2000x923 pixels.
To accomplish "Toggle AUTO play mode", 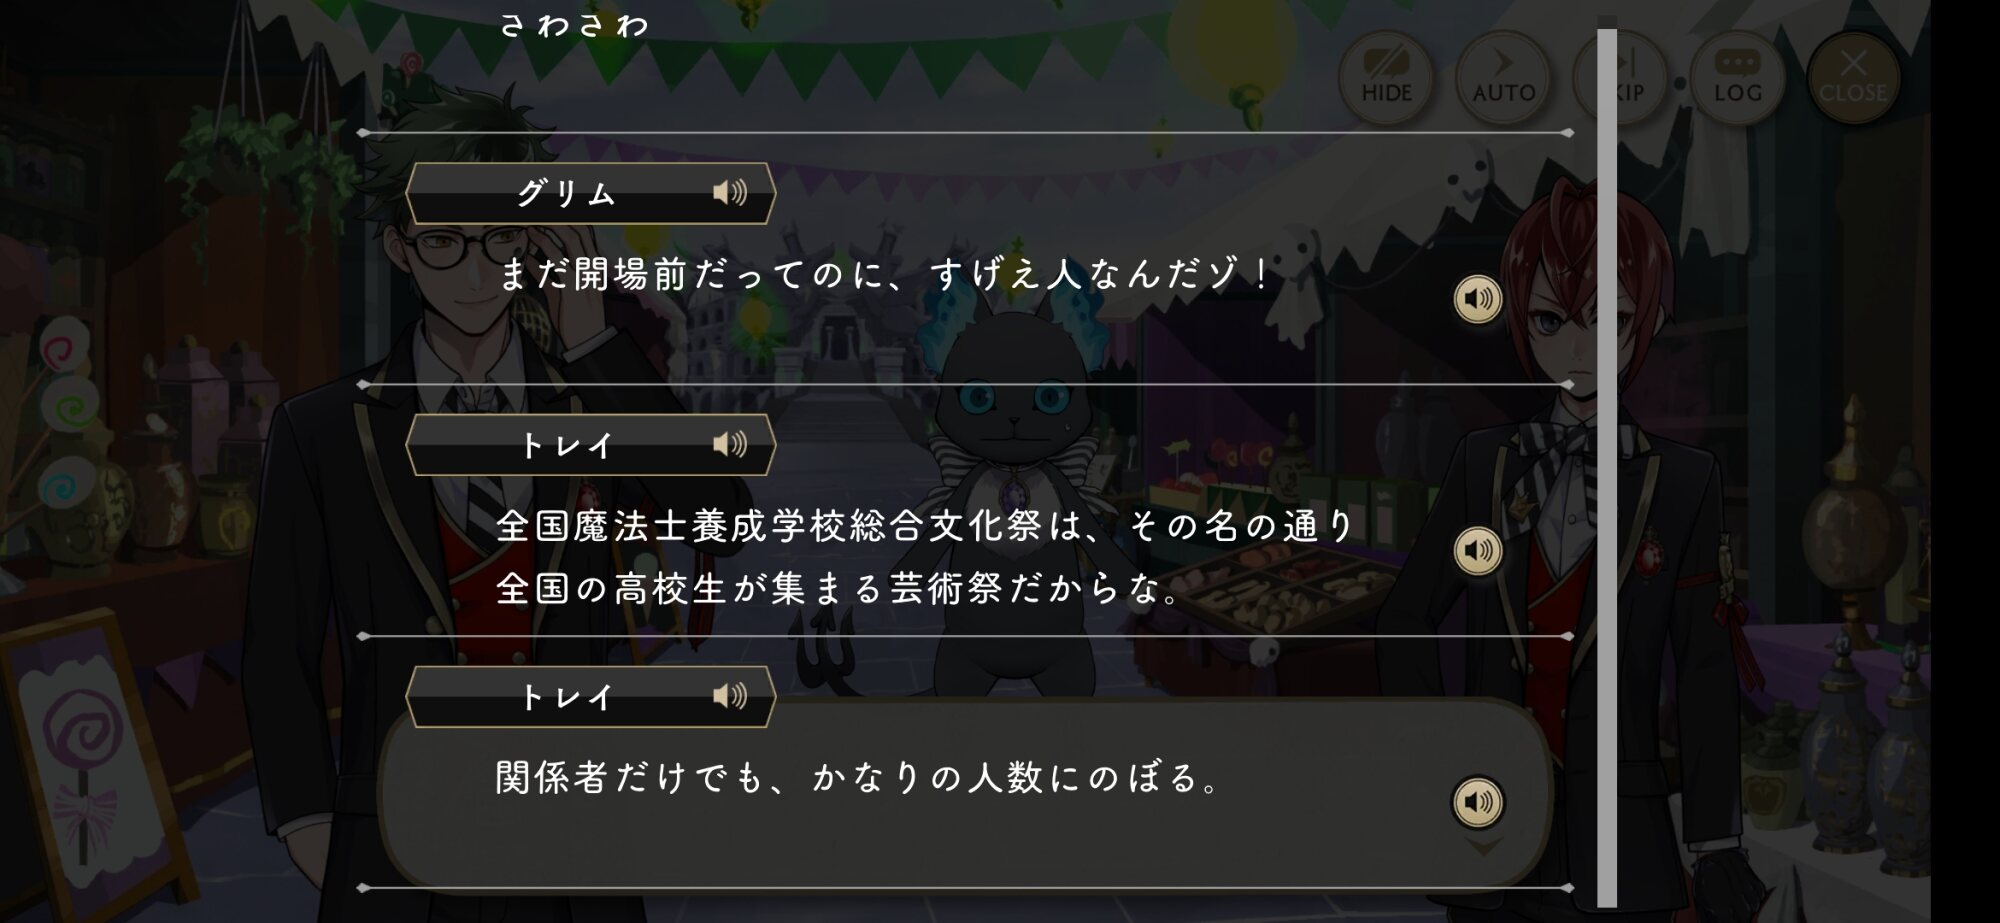I will [1503, 78].
